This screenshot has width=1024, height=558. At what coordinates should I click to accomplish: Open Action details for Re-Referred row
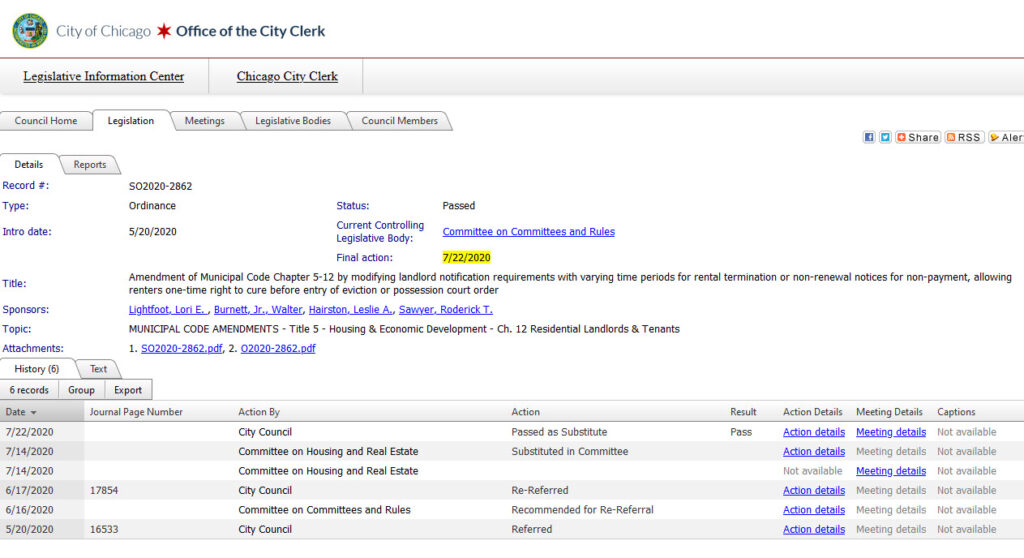tap(814, 491)
